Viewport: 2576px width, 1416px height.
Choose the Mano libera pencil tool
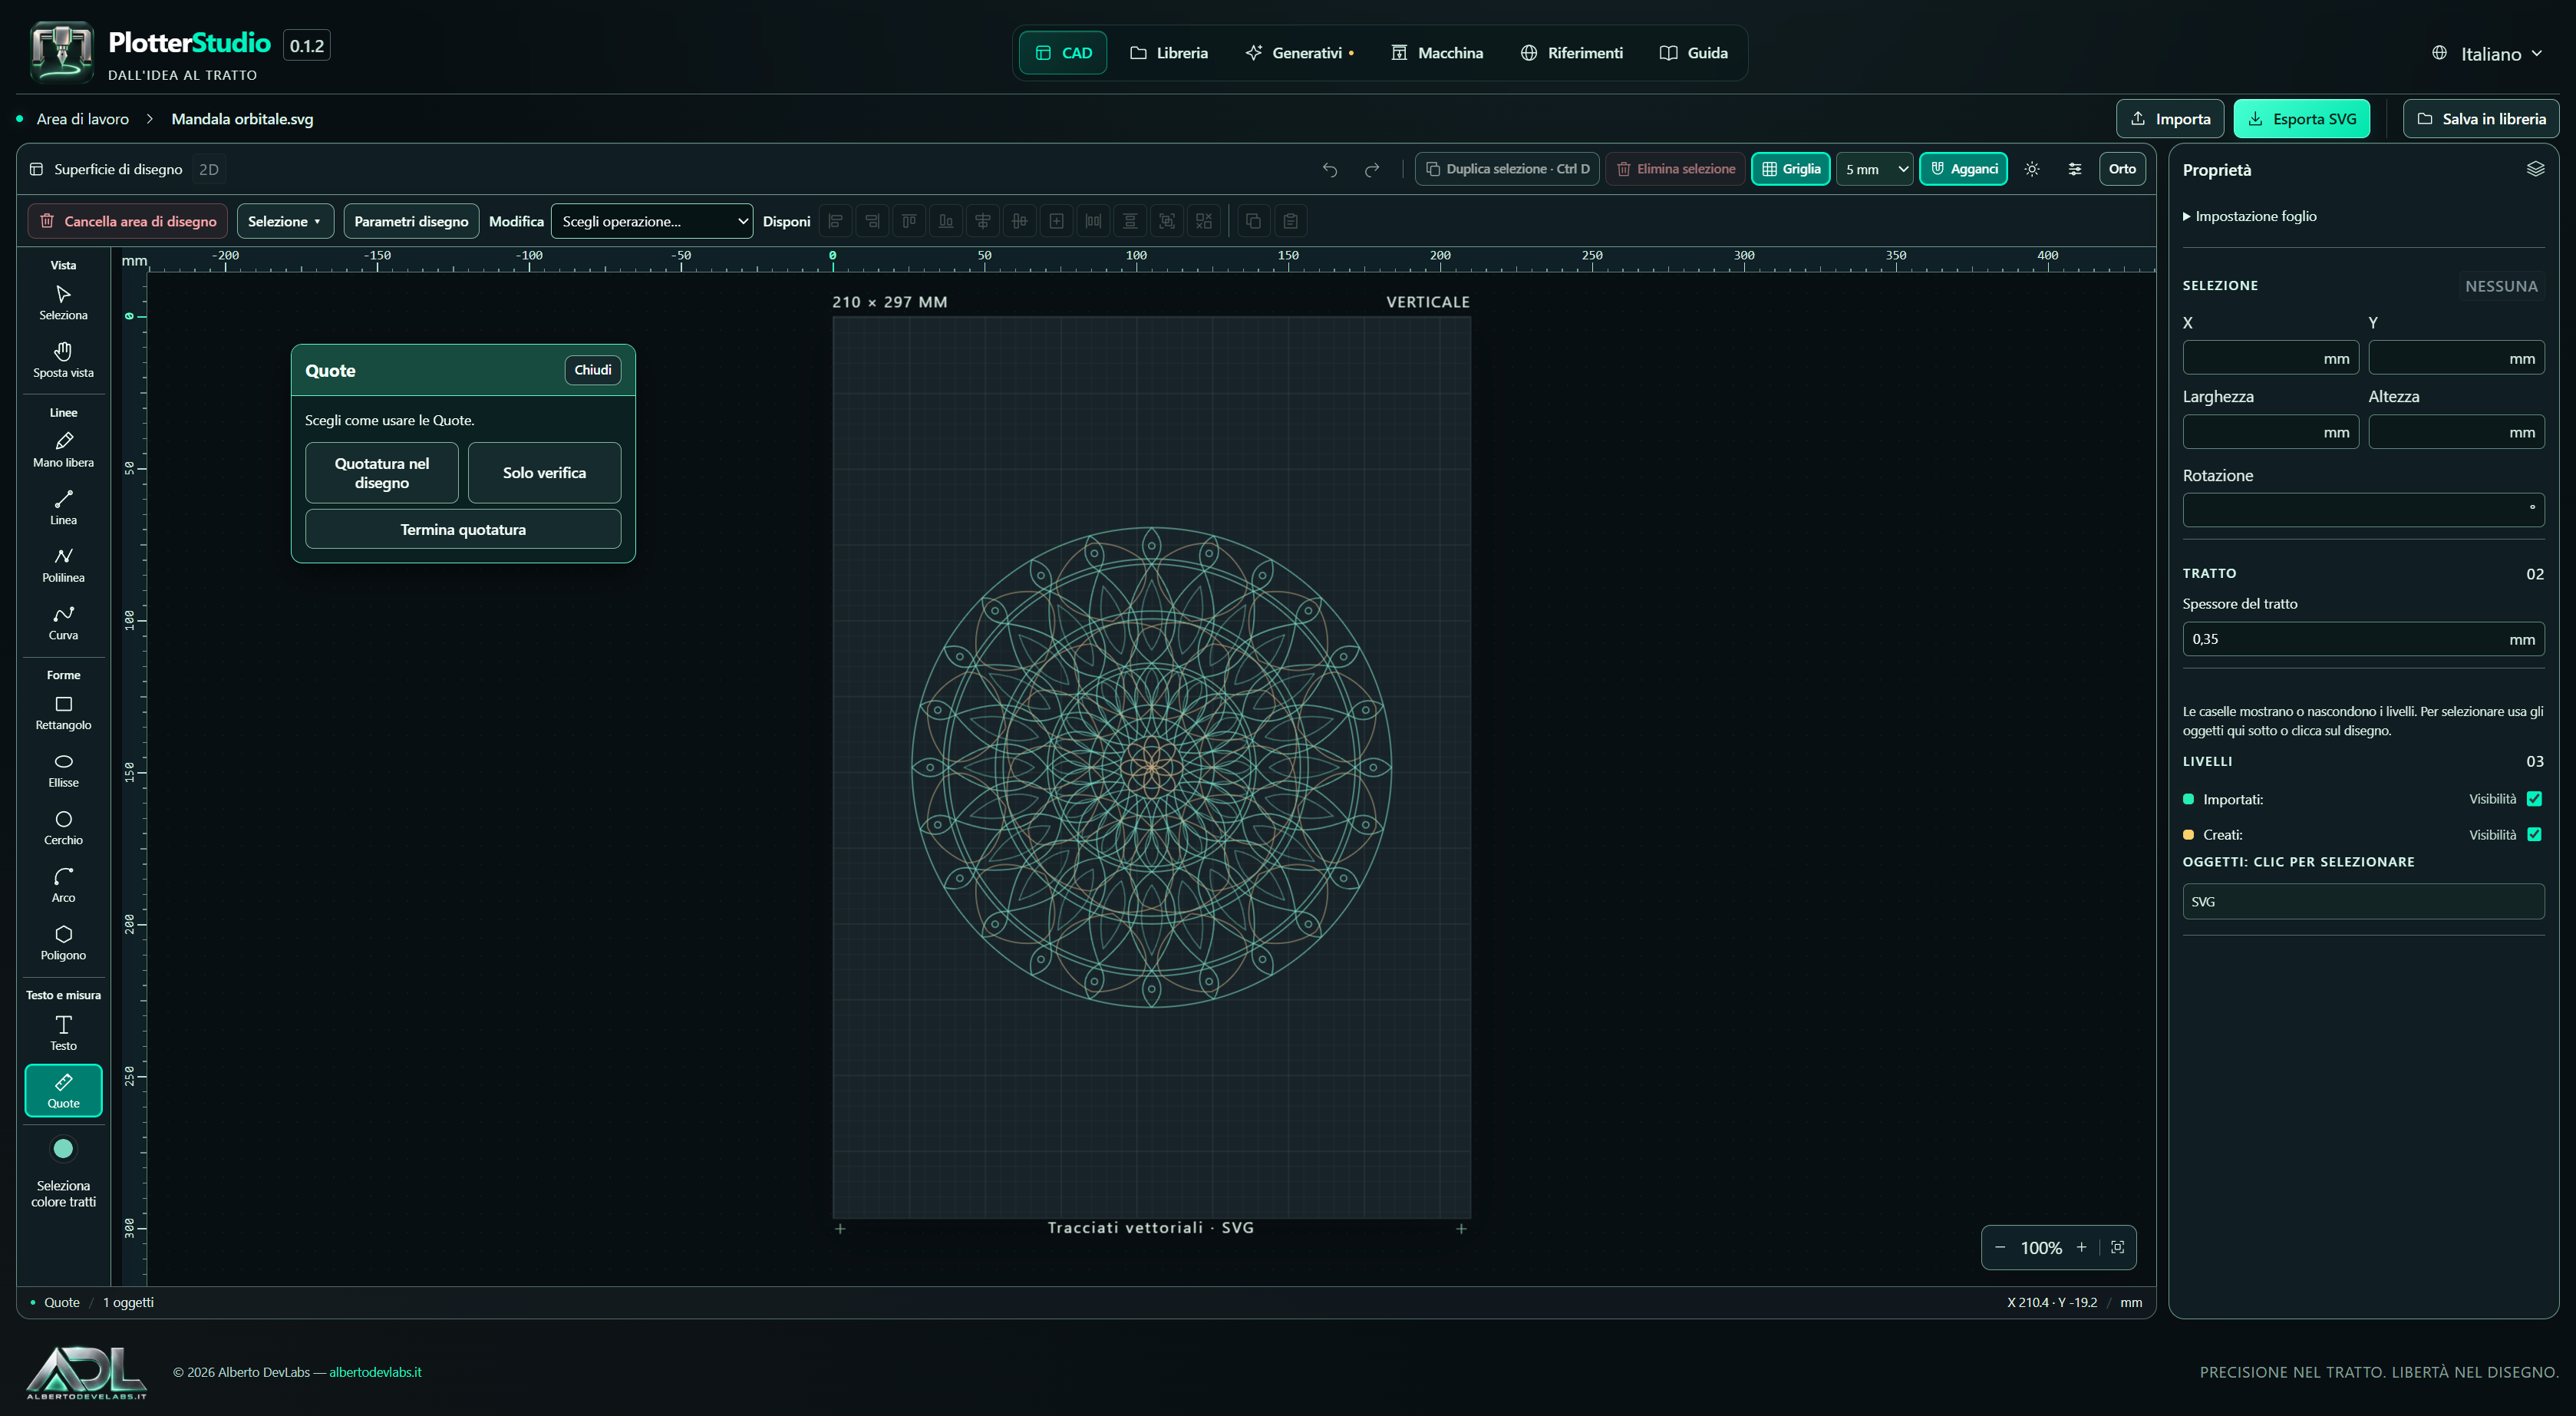tap(63, 450)
